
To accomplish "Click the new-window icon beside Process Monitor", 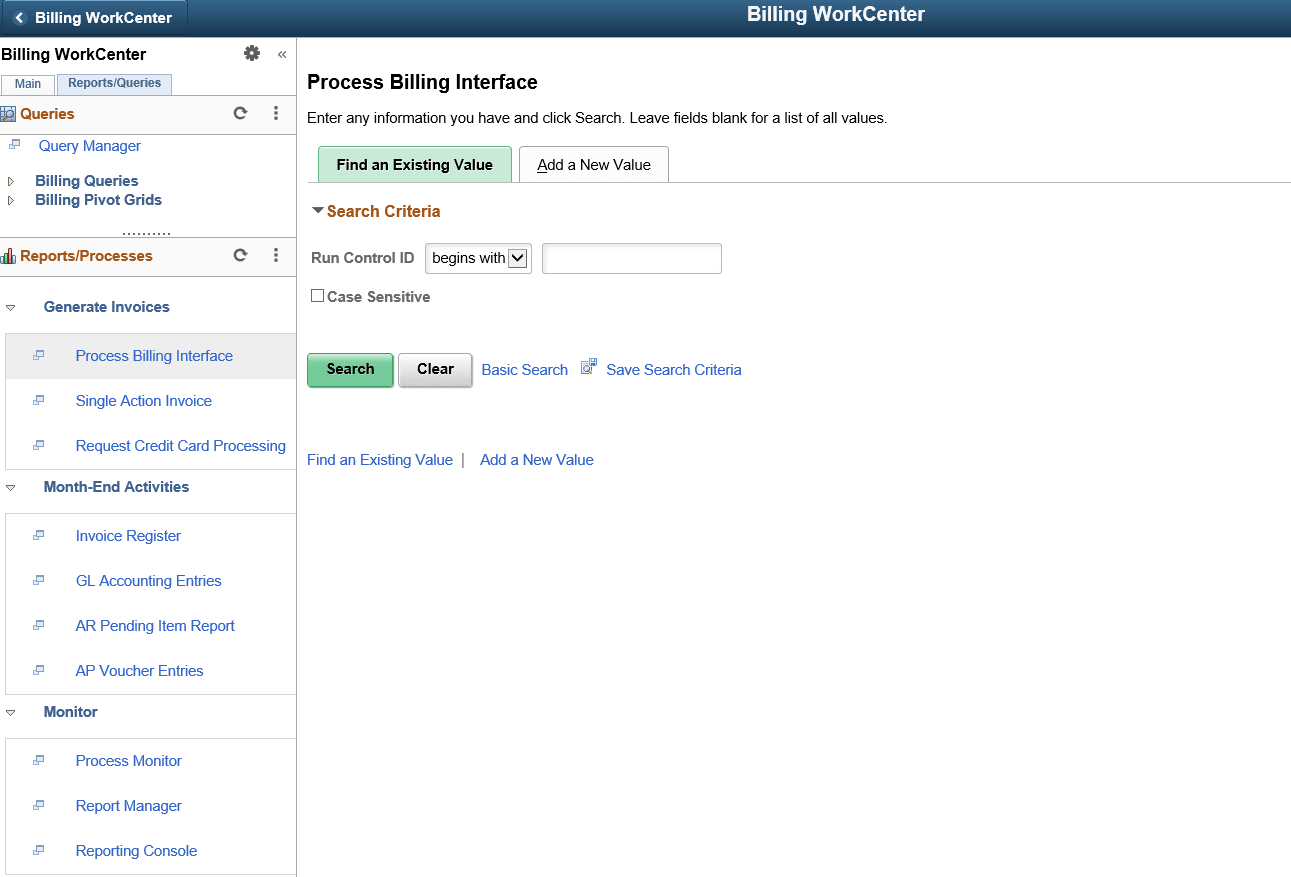I will [x=37, y=760].
